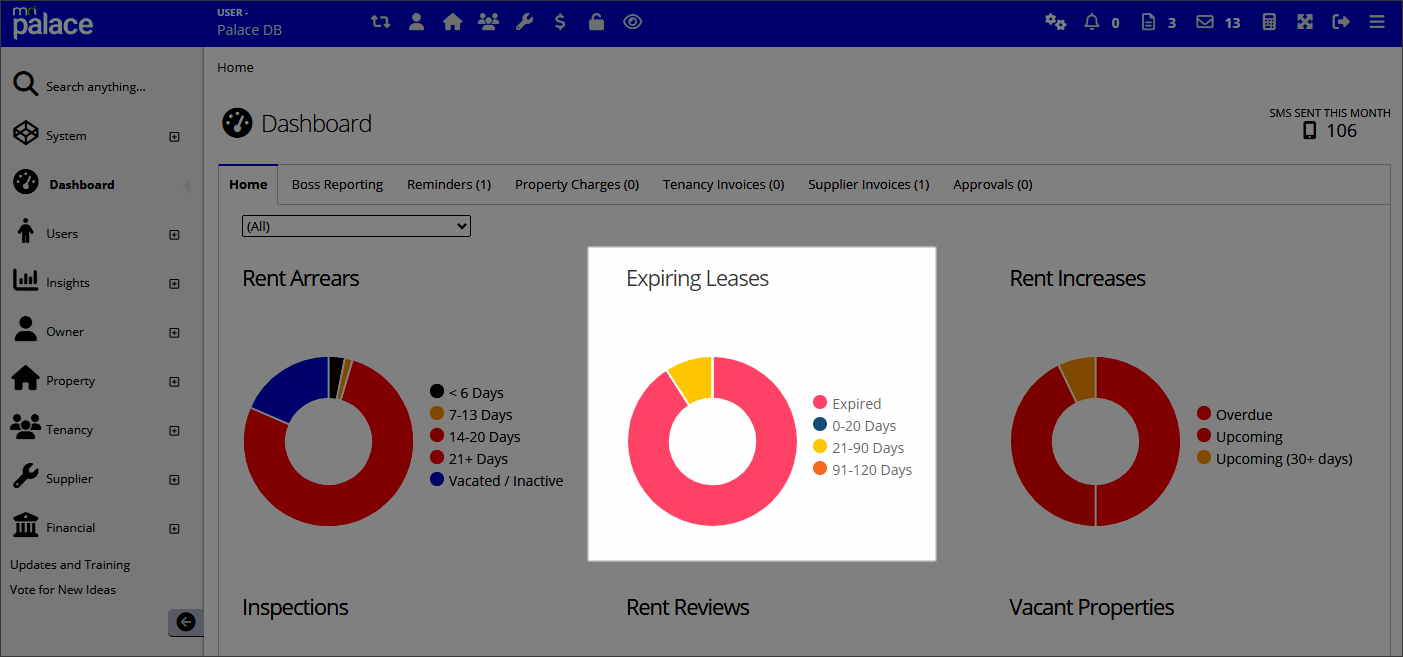Click the System cube icon in sidebar
The image size is (1403, 657).
point(25,134)
